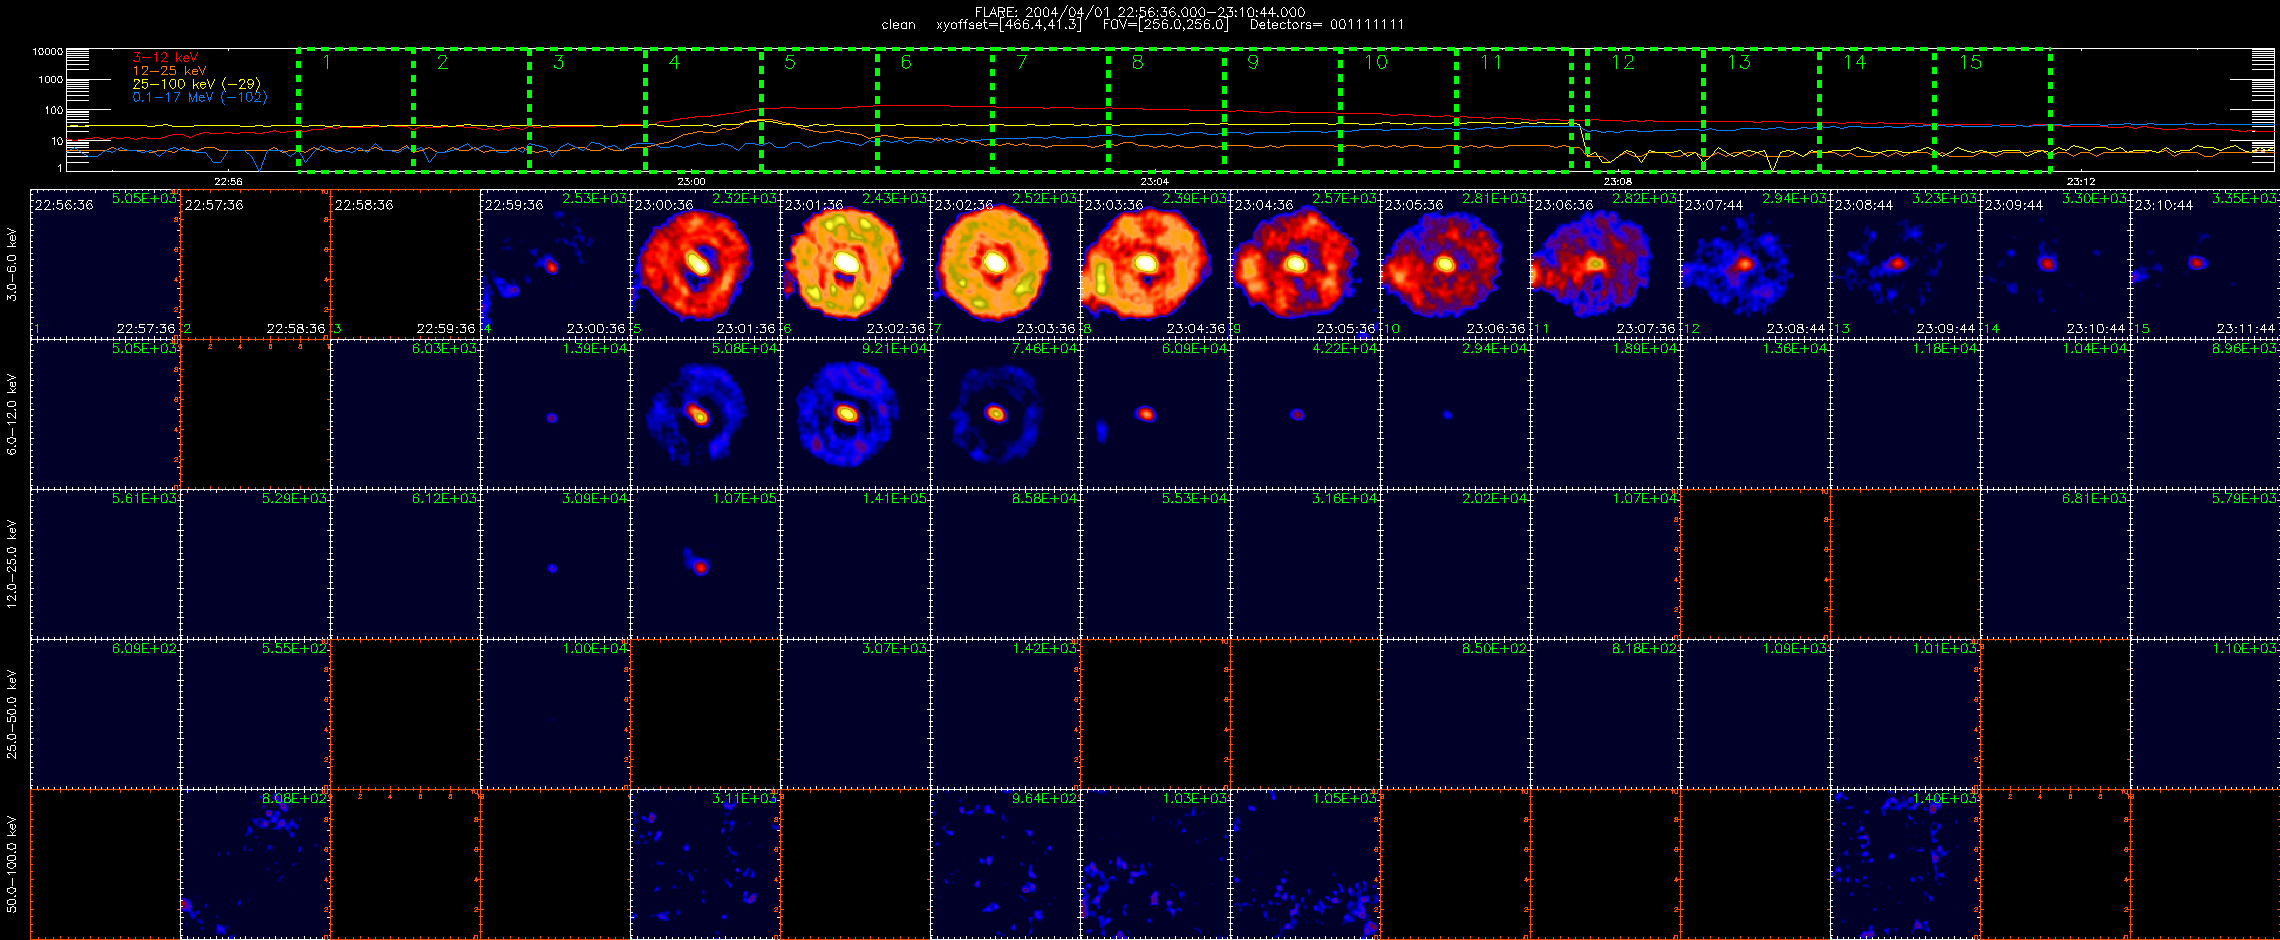
Task: Click the '1.10E+03' peak value text
Action: click(x=2244, y=648)
